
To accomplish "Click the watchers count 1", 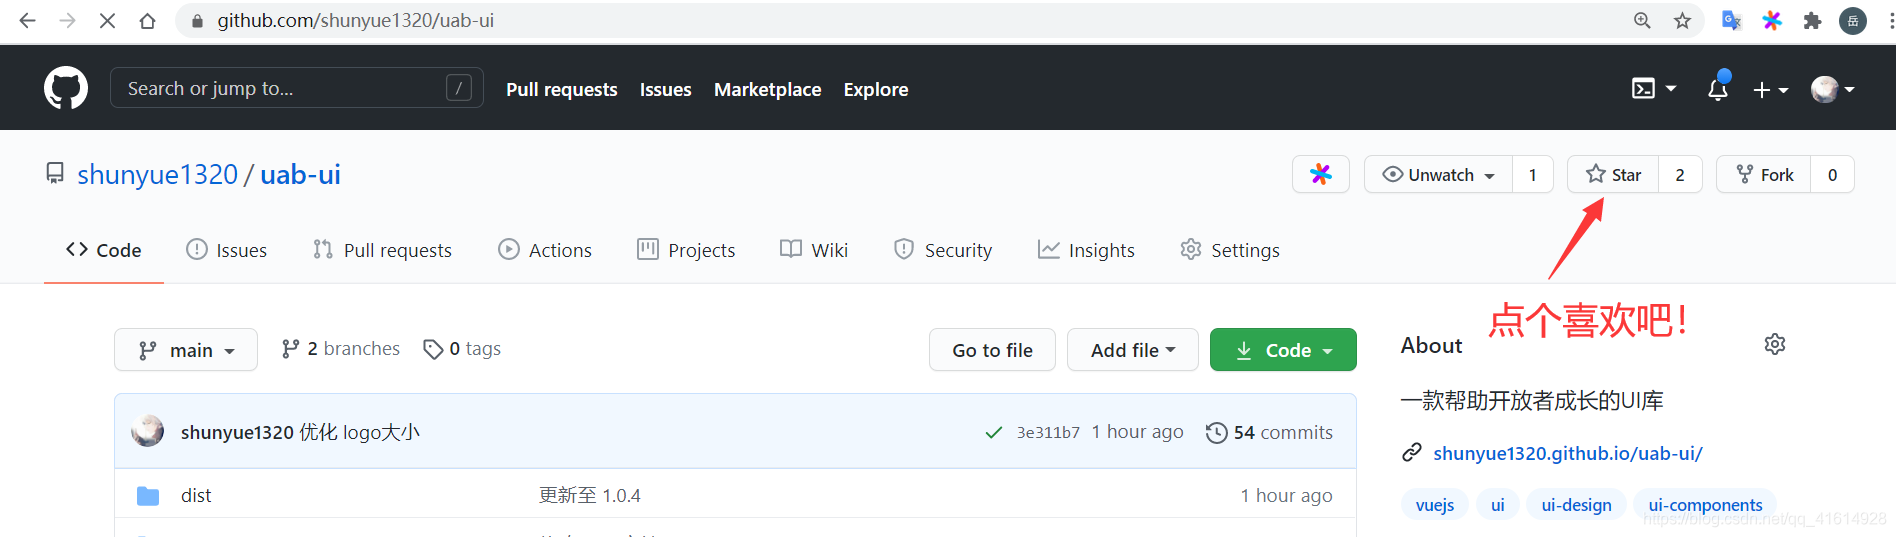I will 1533,174.
